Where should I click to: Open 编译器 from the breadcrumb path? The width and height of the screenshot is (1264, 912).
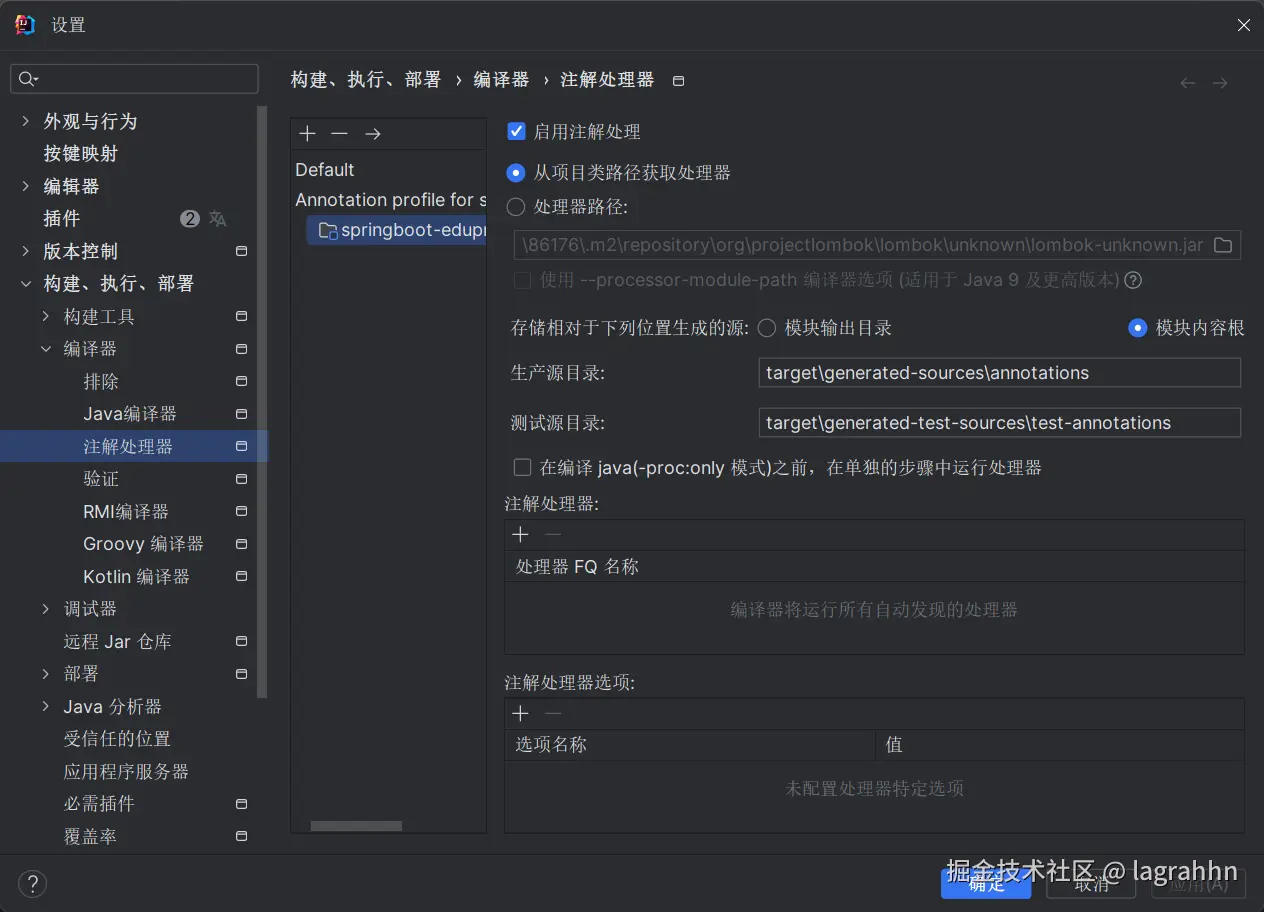(501, 79)
